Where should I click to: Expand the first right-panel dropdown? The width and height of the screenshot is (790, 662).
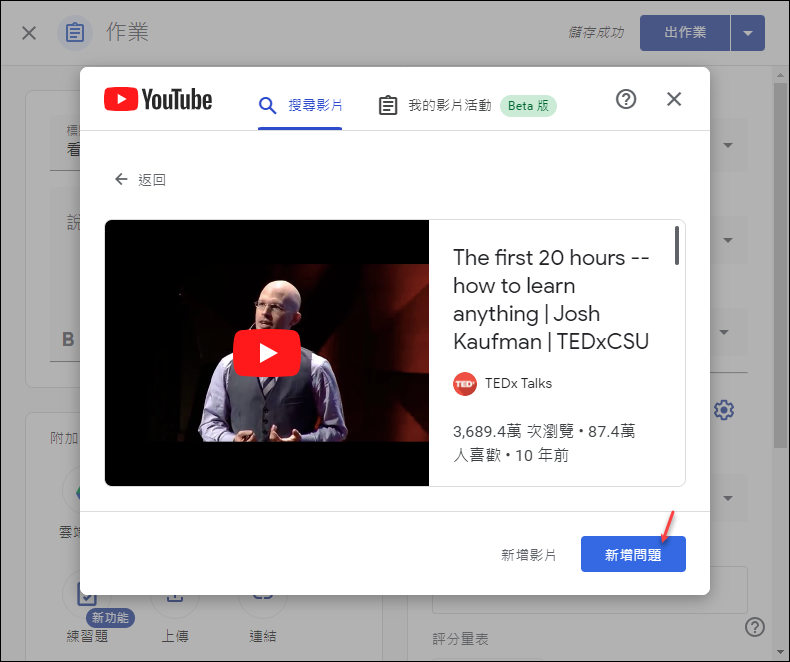click(x=728, y=145)
